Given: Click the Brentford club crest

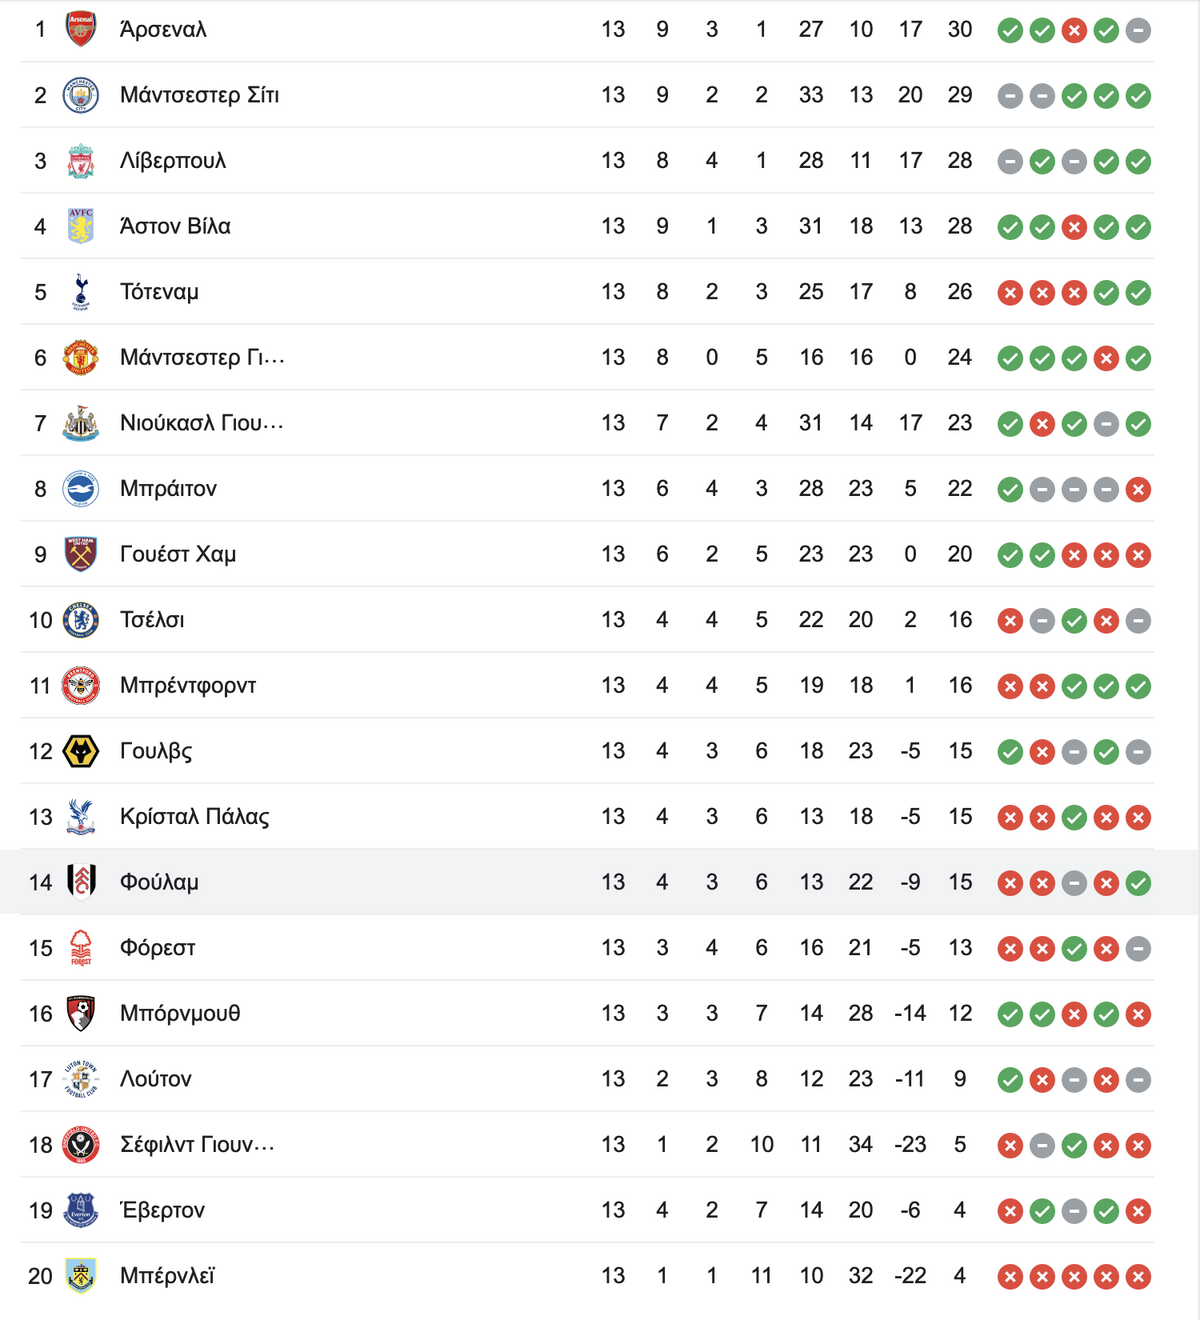Looking at the screenshot, I should point(80,686).
